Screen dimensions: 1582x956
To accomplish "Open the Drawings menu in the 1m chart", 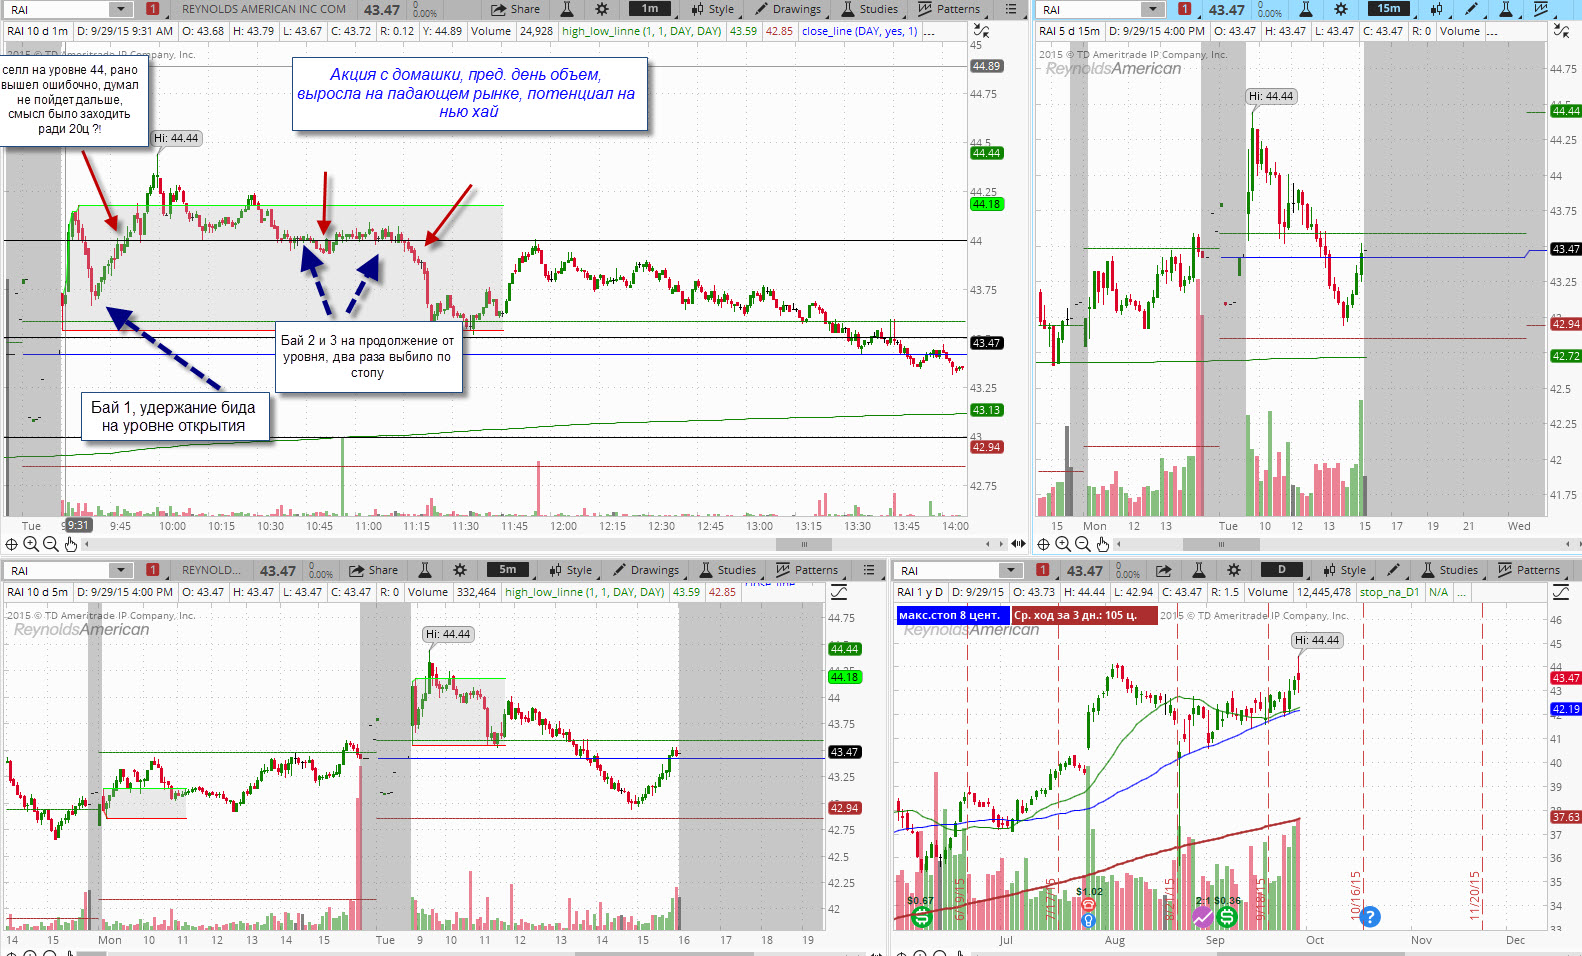I will (787, 9).
